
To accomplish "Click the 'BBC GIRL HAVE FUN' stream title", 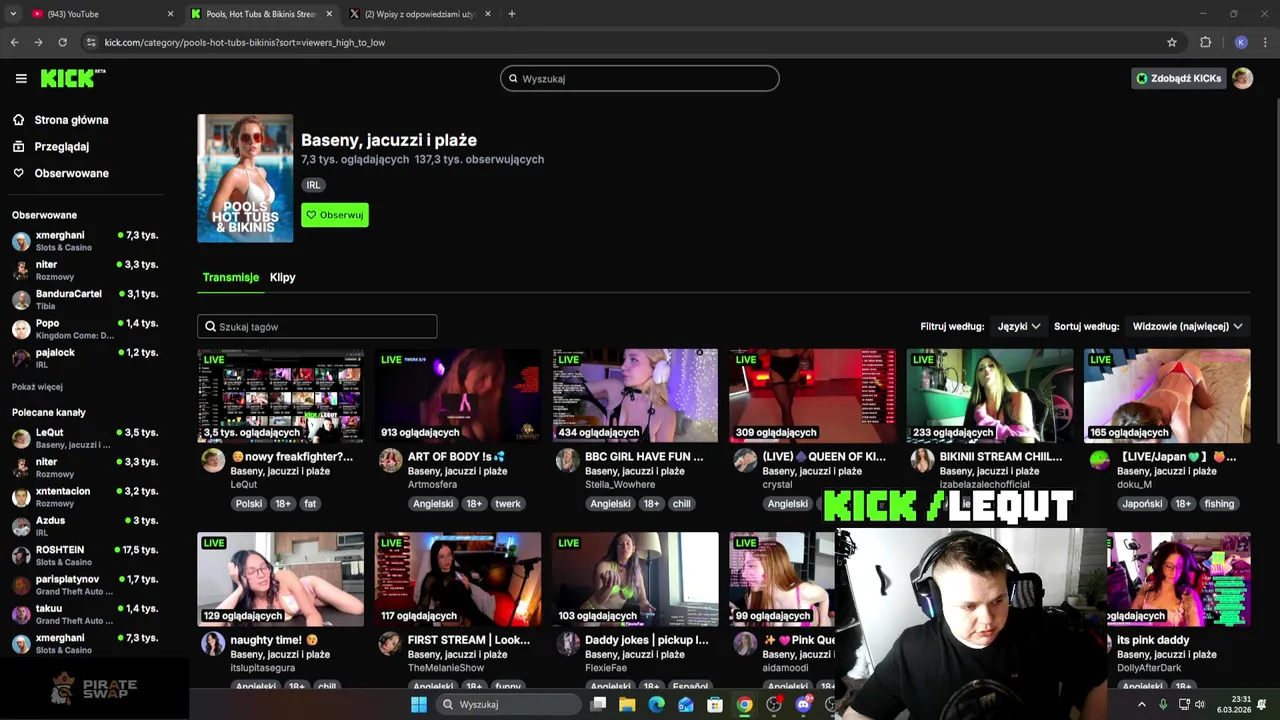I will pos(644,457).
